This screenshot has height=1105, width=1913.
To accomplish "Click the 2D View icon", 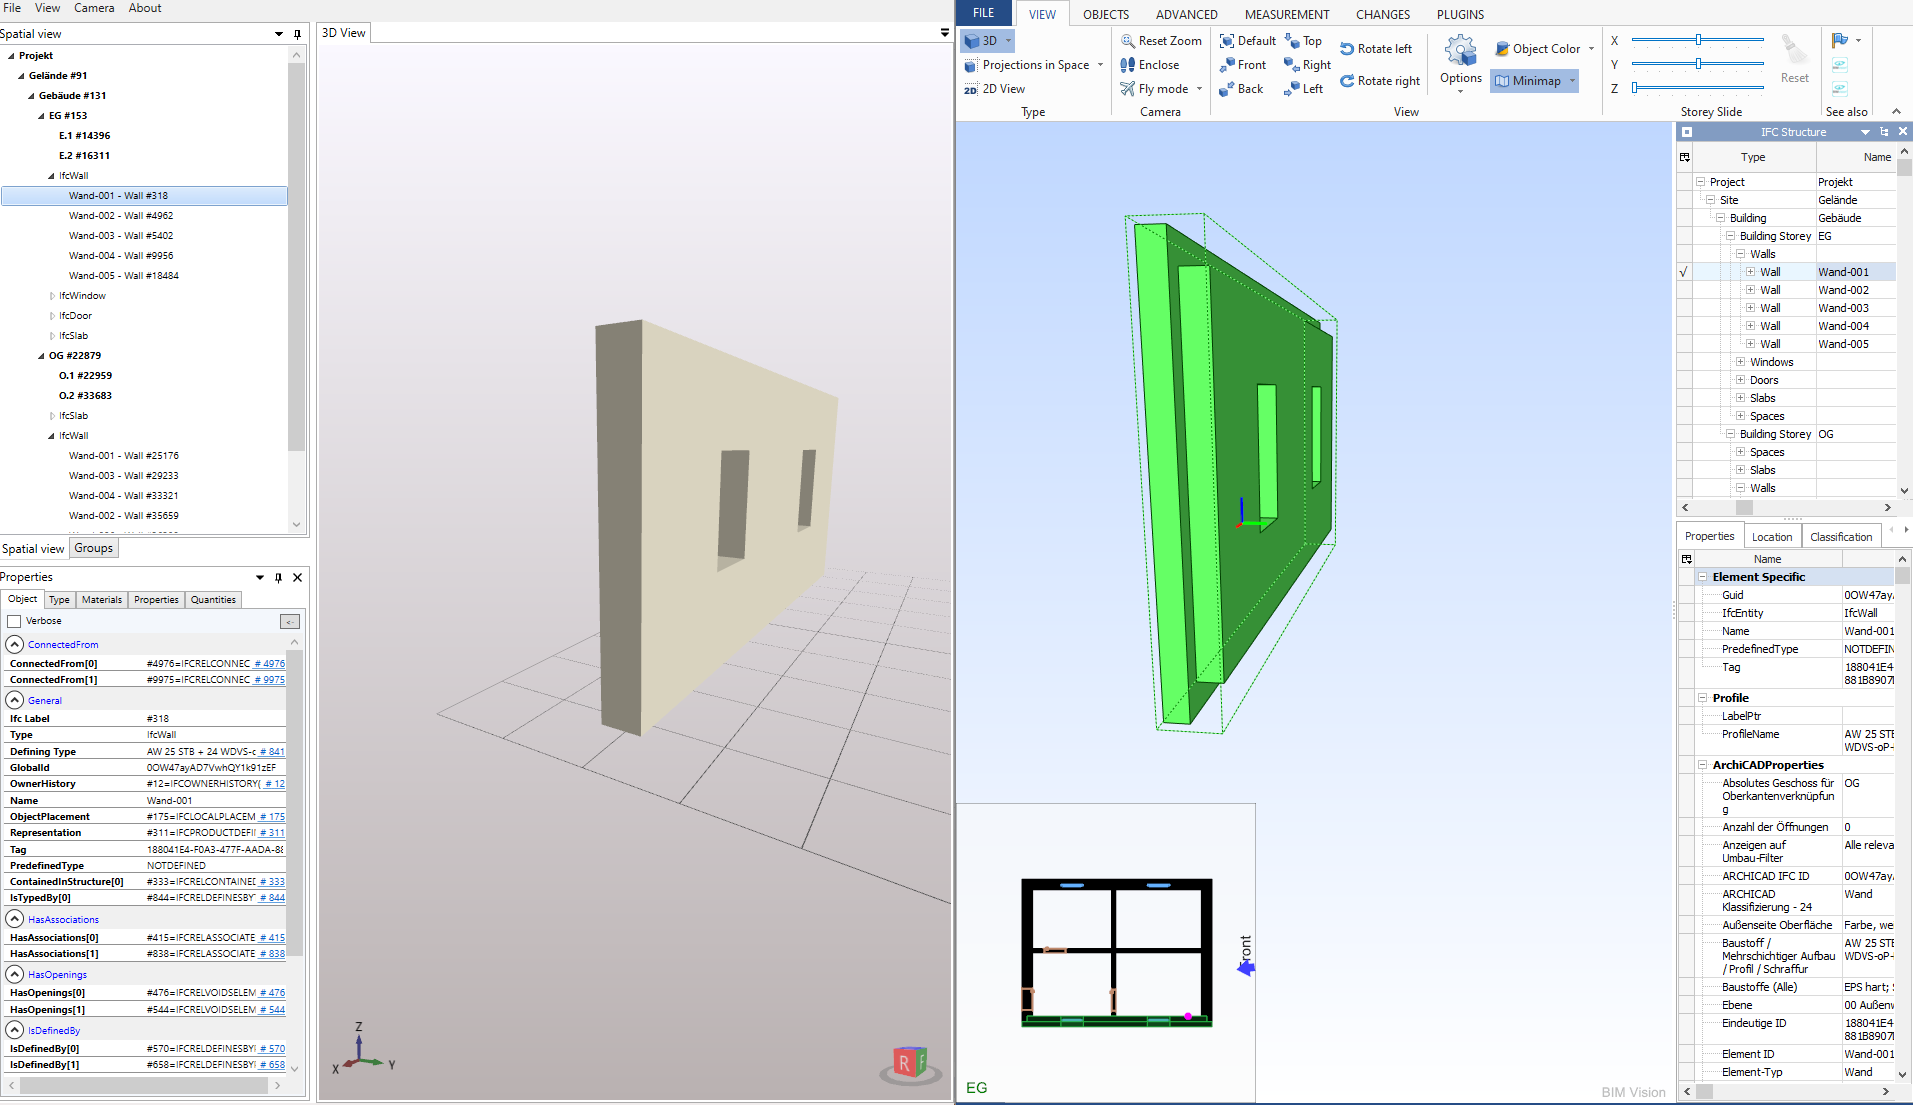I will [x=970, y=89].
